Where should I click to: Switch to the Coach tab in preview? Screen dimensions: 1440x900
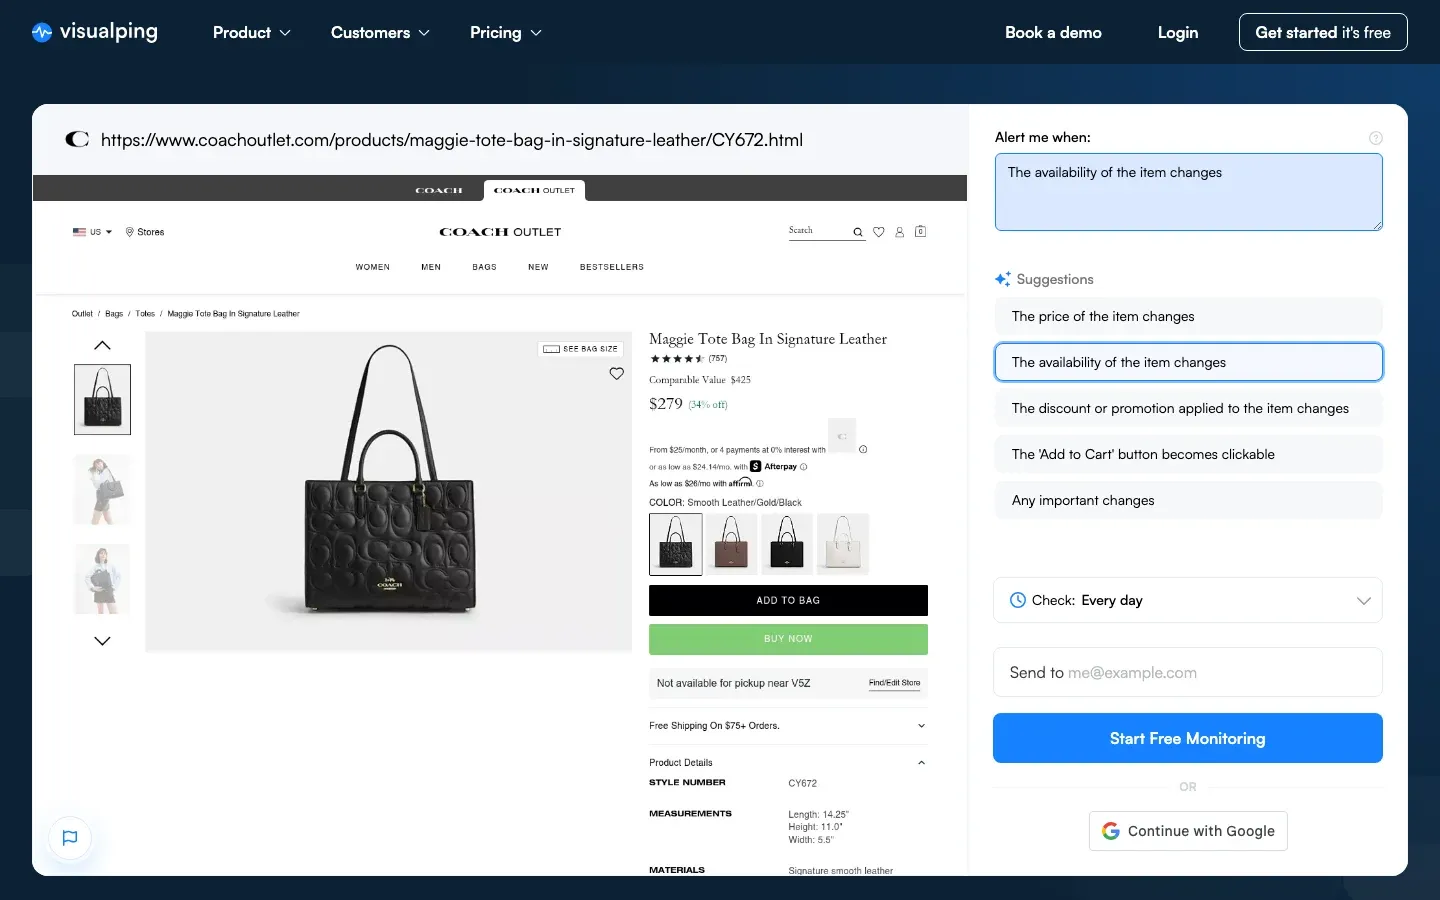coord(439,190)
